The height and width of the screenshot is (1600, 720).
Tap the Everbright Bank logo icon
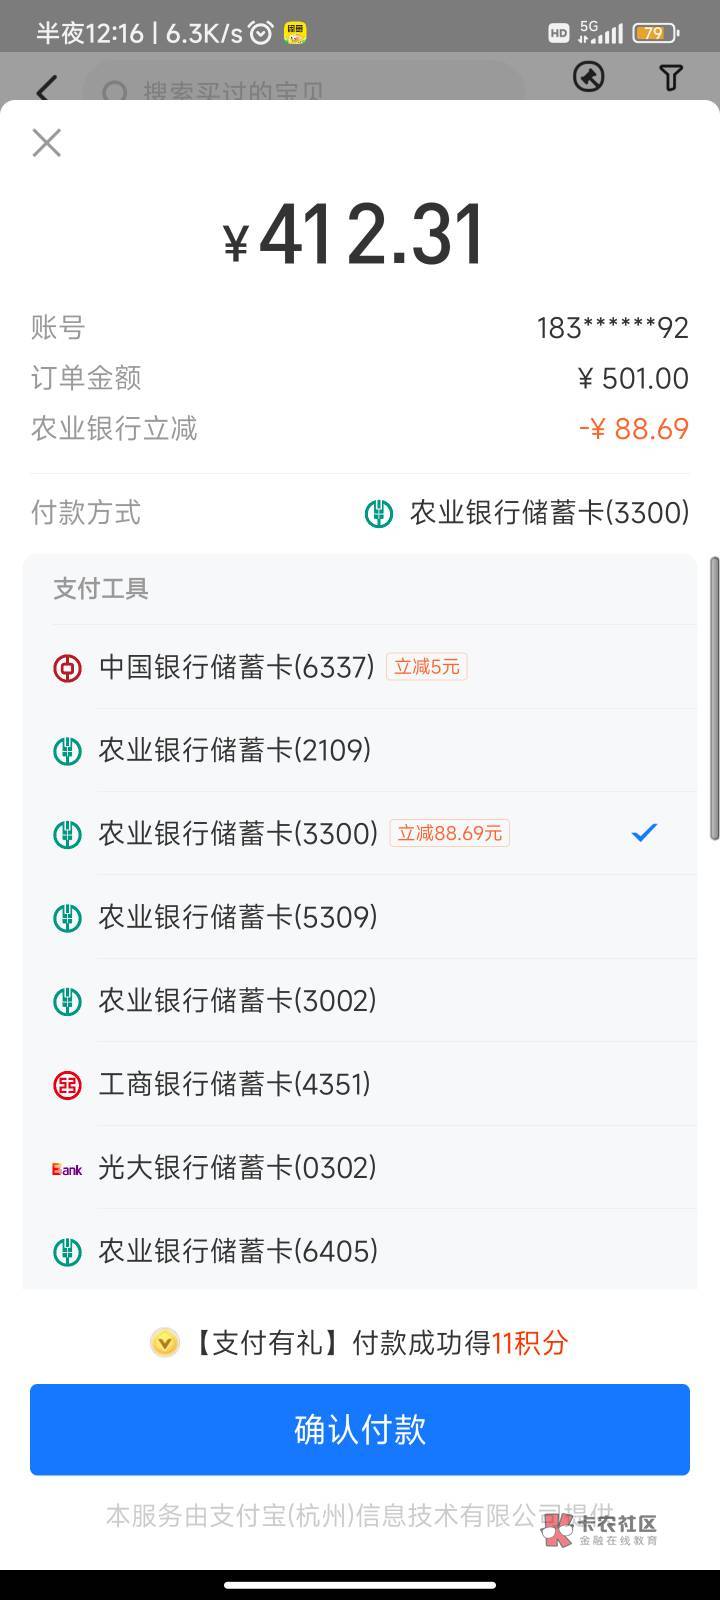(67, 1168)
